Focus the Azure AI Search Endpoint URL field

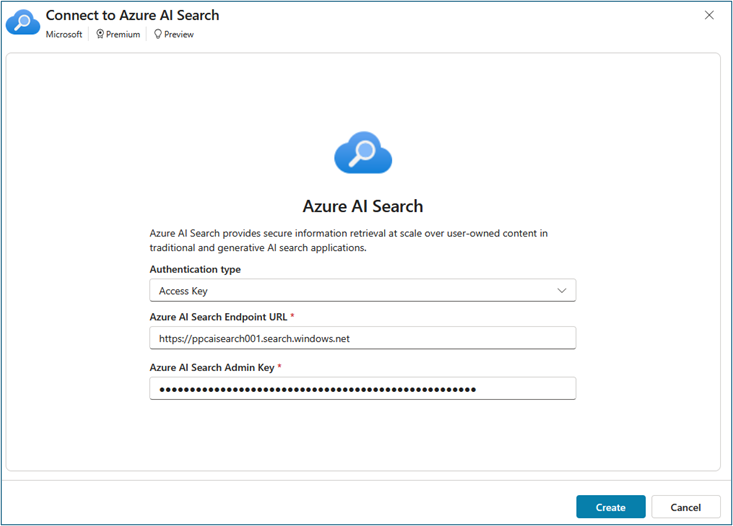[363, 338]
